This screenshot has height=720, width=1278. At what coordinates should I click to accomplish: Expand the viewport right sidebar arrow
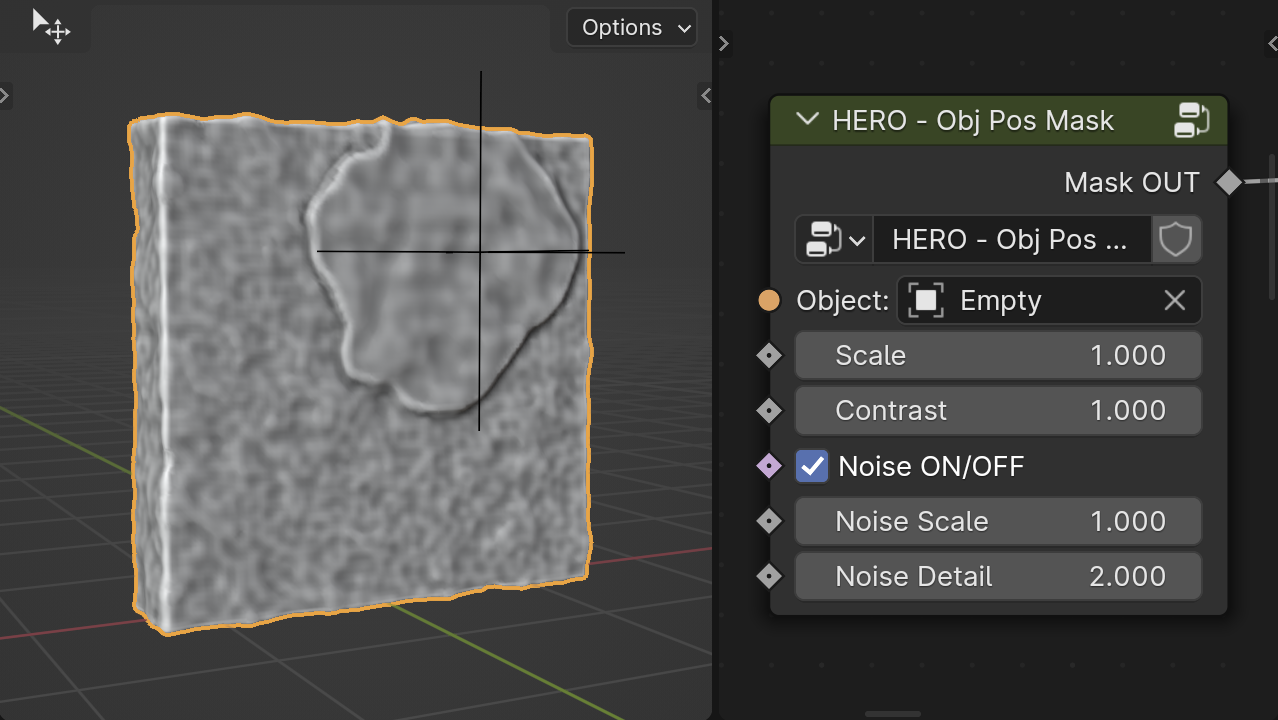click(x=706, y=96)
